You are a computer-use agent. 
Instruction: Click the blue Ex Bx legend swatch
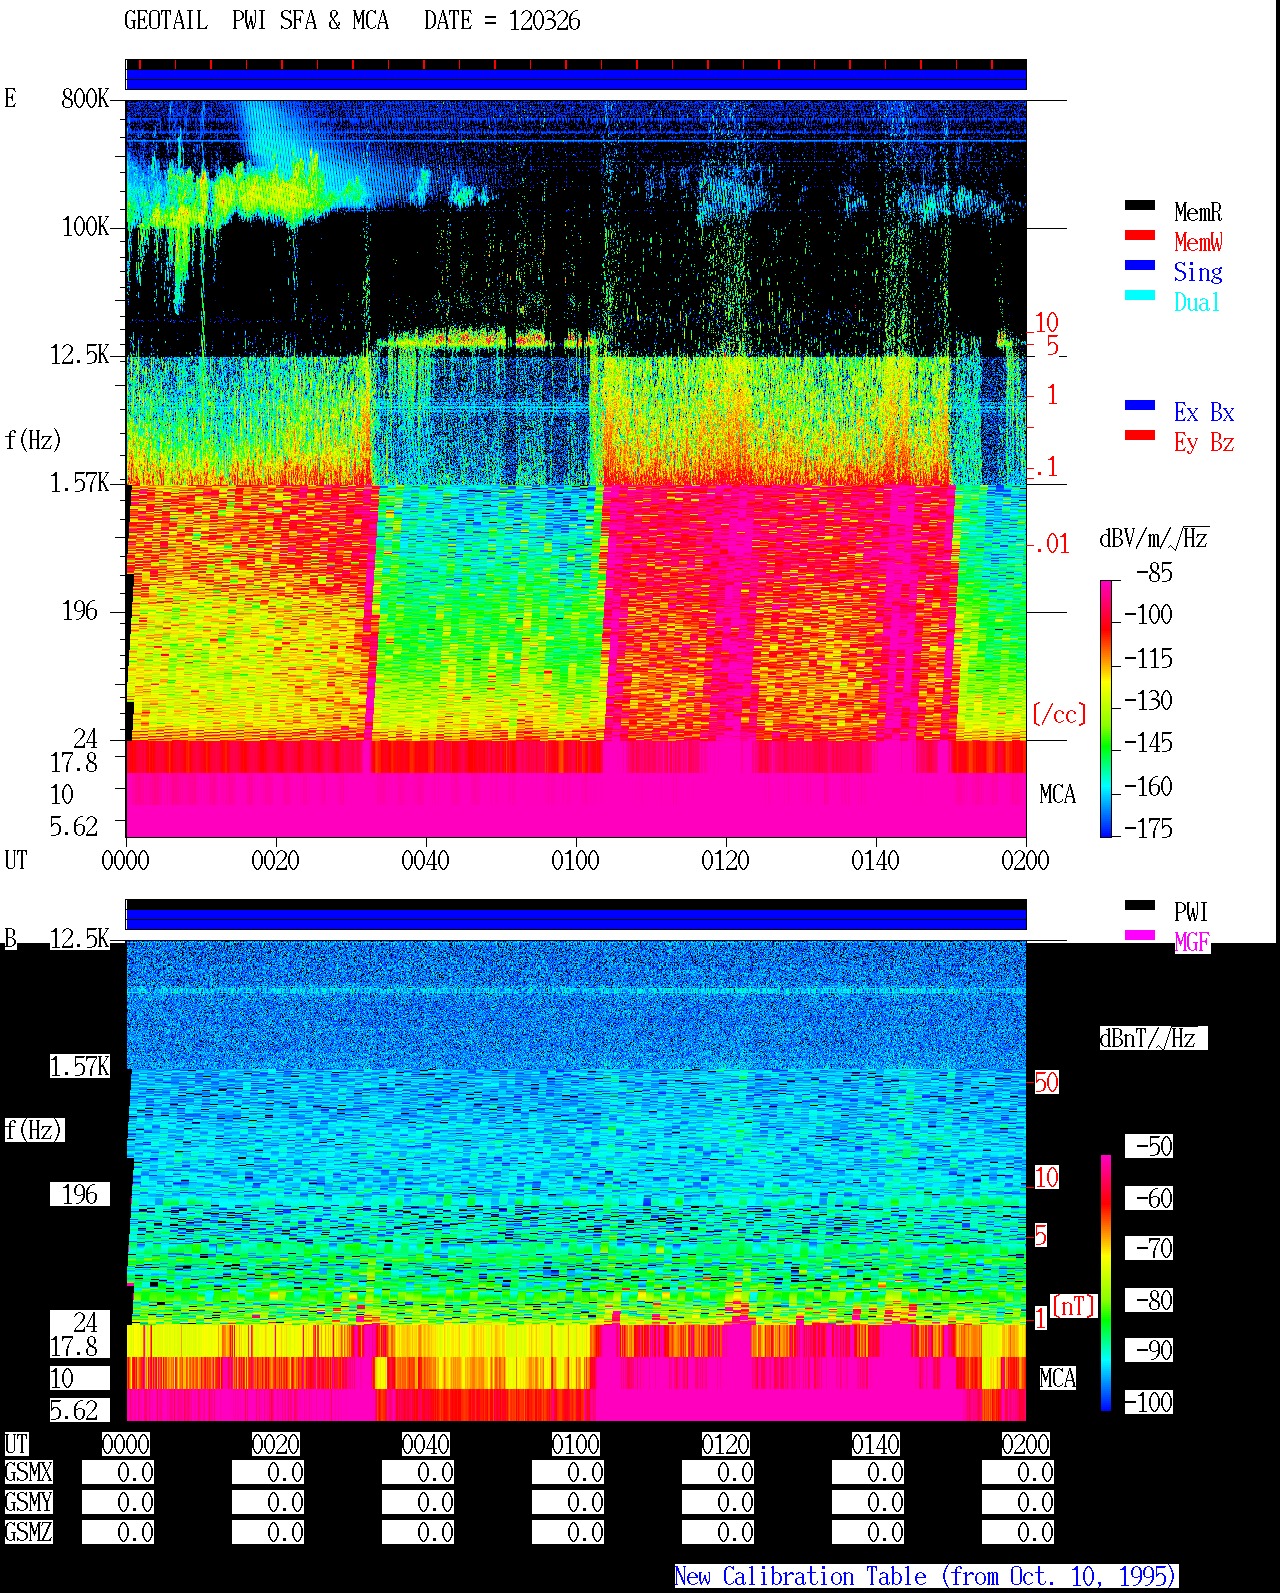[1140, 406]
